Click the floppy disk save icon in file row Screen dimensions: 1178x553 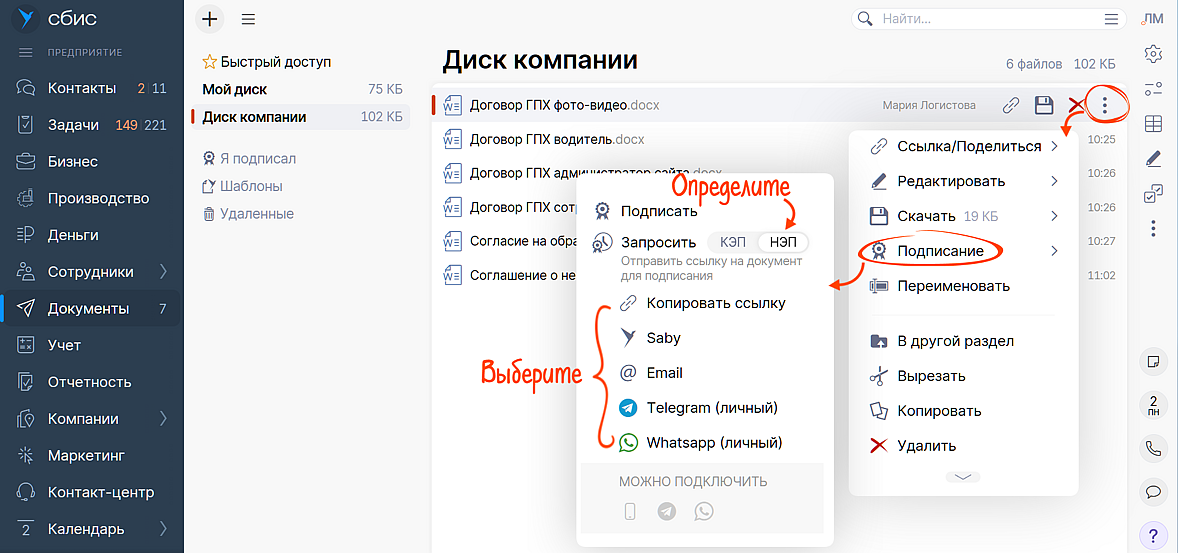click(1044, 105)
